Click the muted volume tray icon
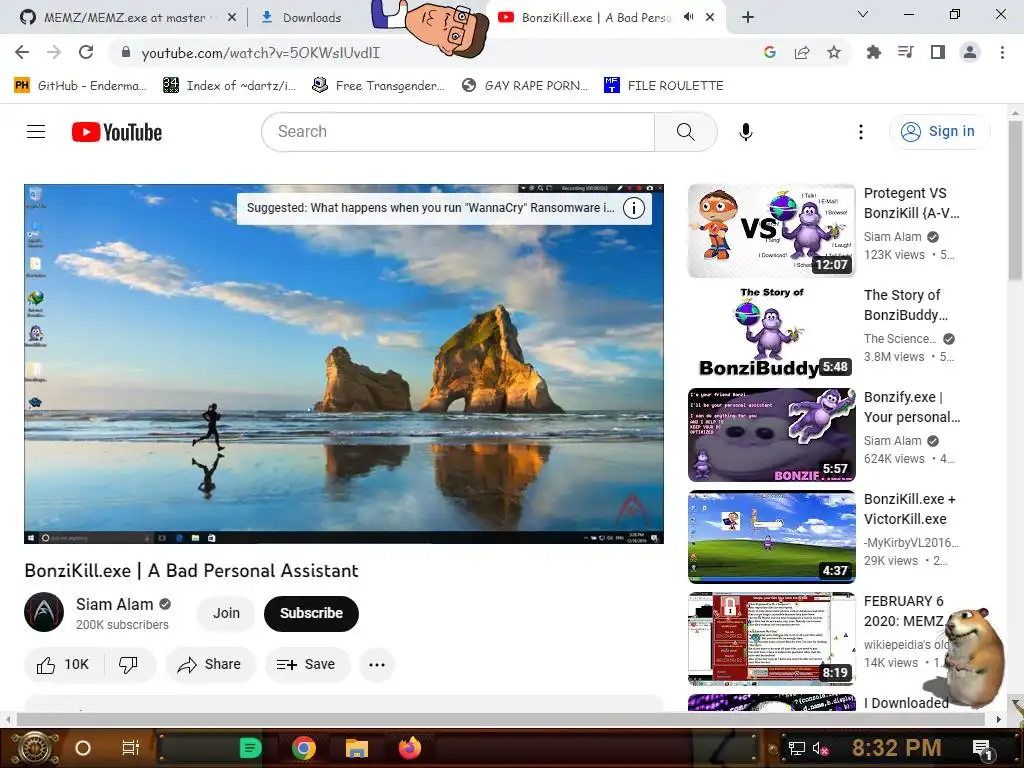The height and width of the screenshot is (768, 1024). coord(820,748)
